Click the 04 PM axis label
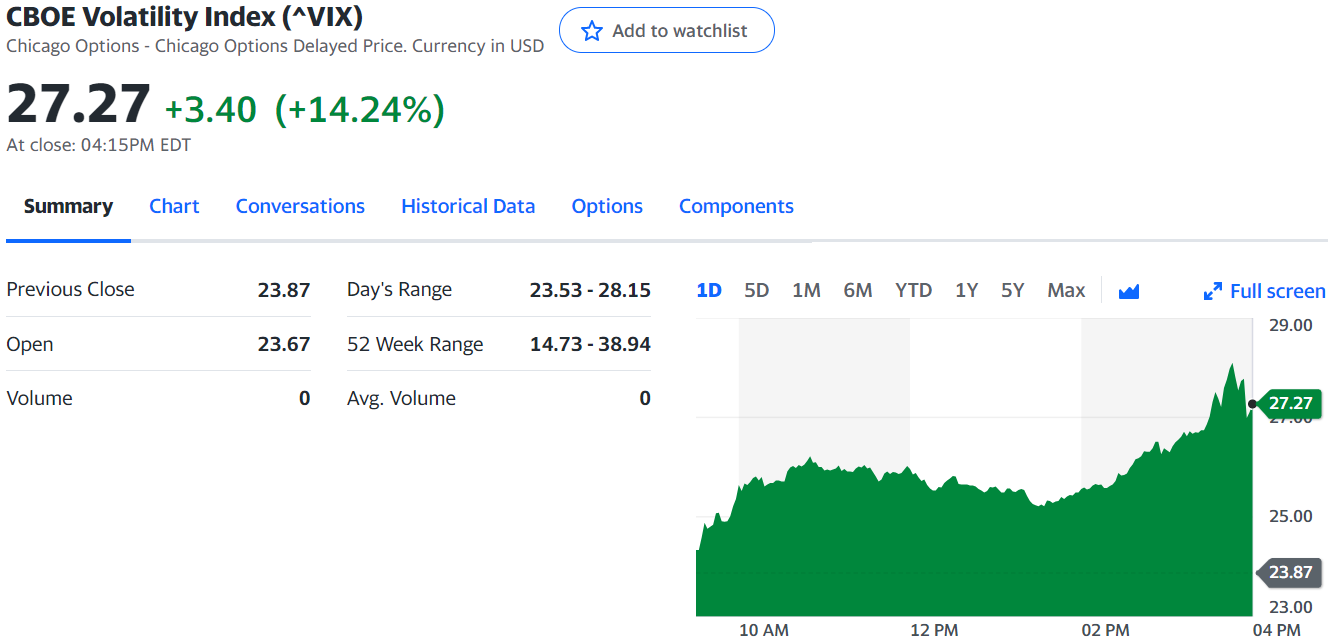 [1276, 630]
